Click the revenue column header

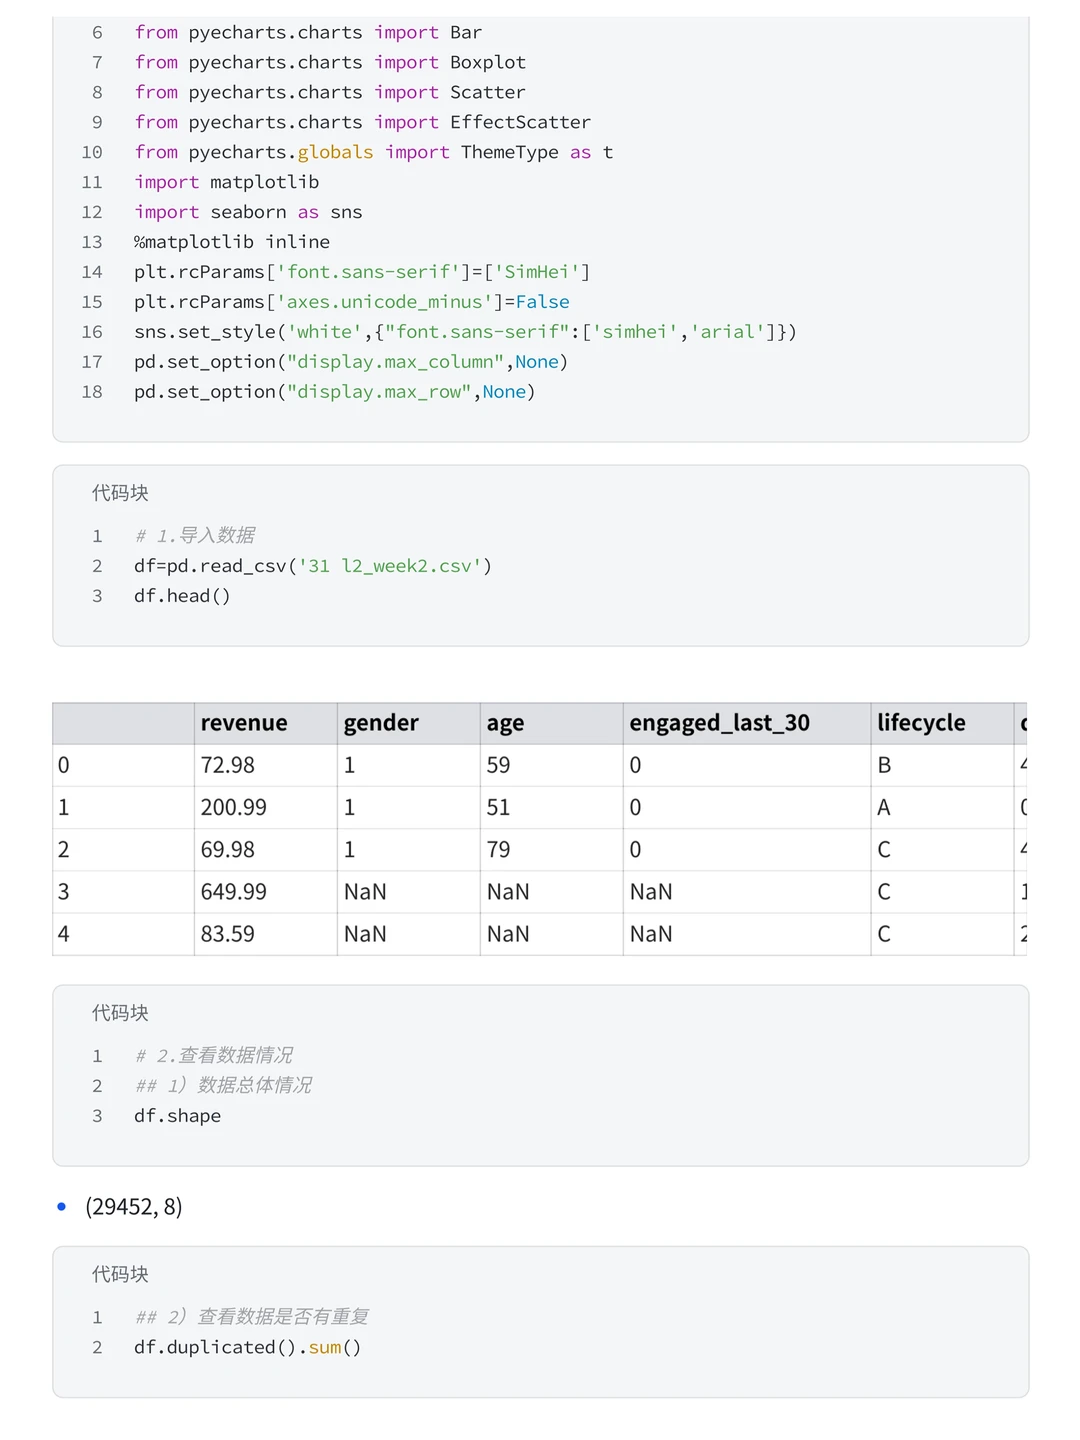pos(244,723)
